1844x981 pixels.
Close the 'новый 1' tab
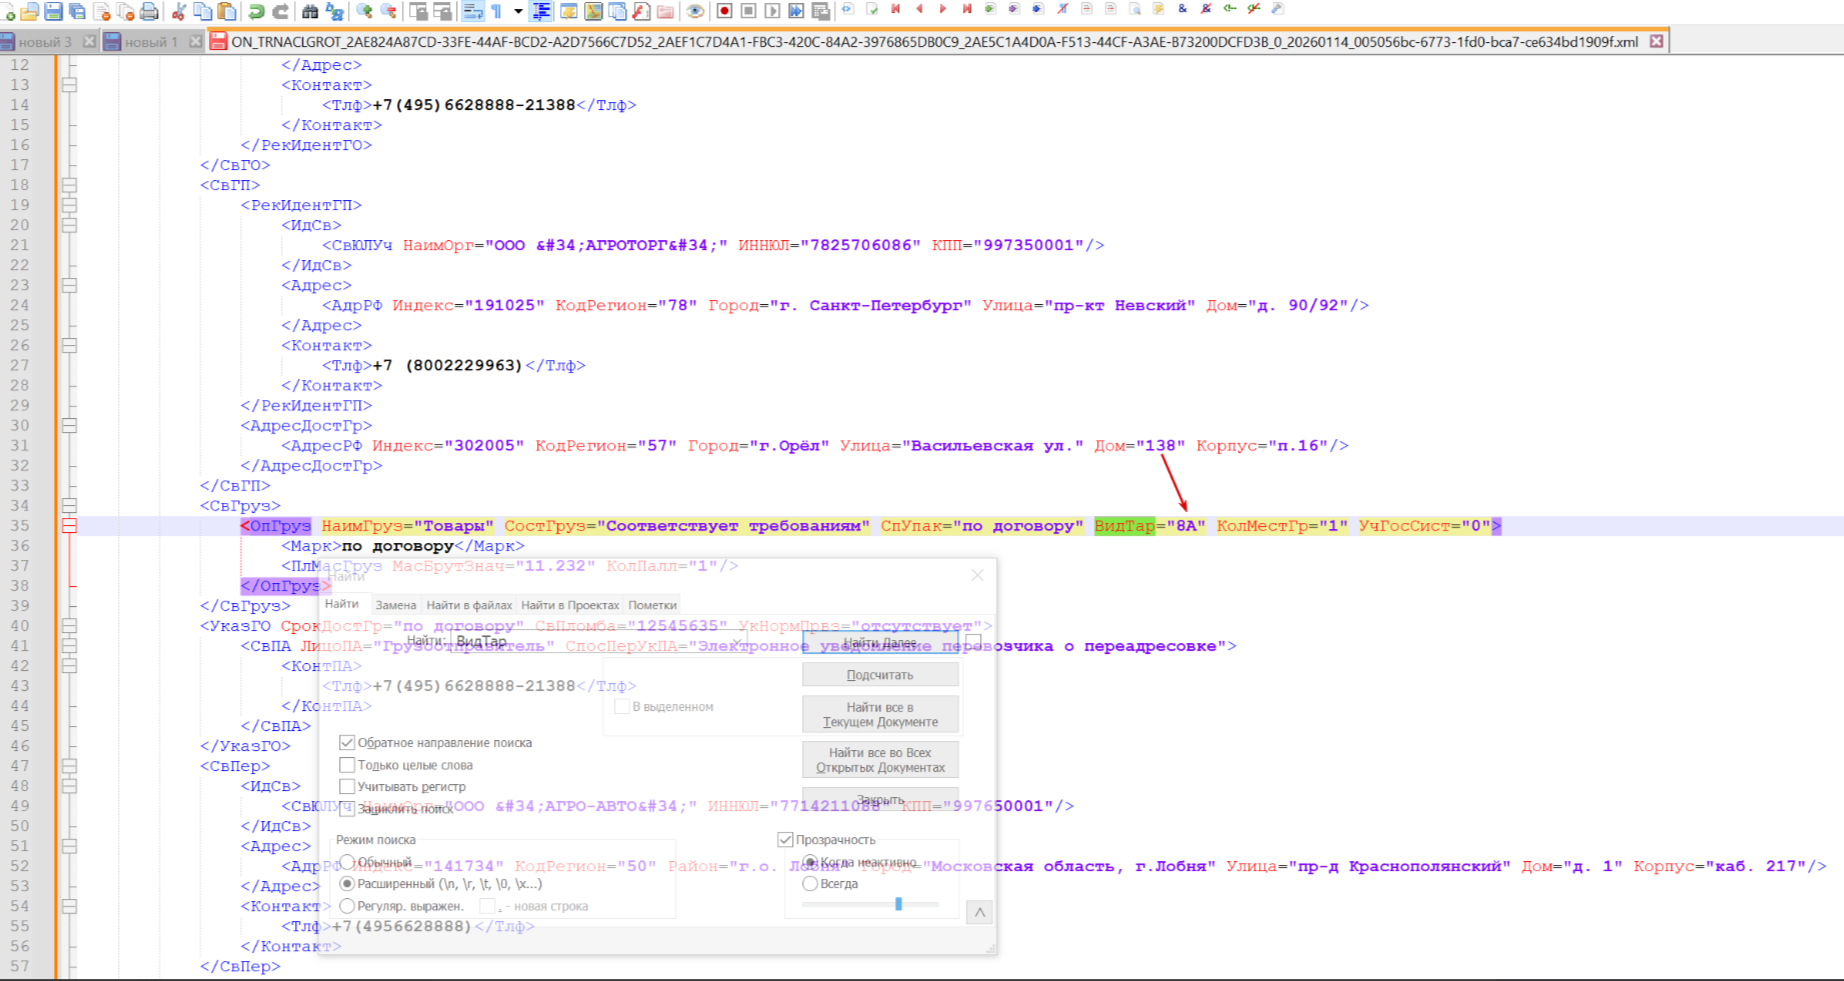(195, 42)
